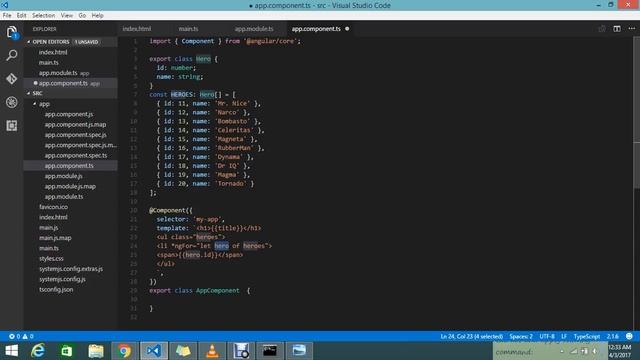
Task: Change language mode from TypeScript
Action: [587, 336]
